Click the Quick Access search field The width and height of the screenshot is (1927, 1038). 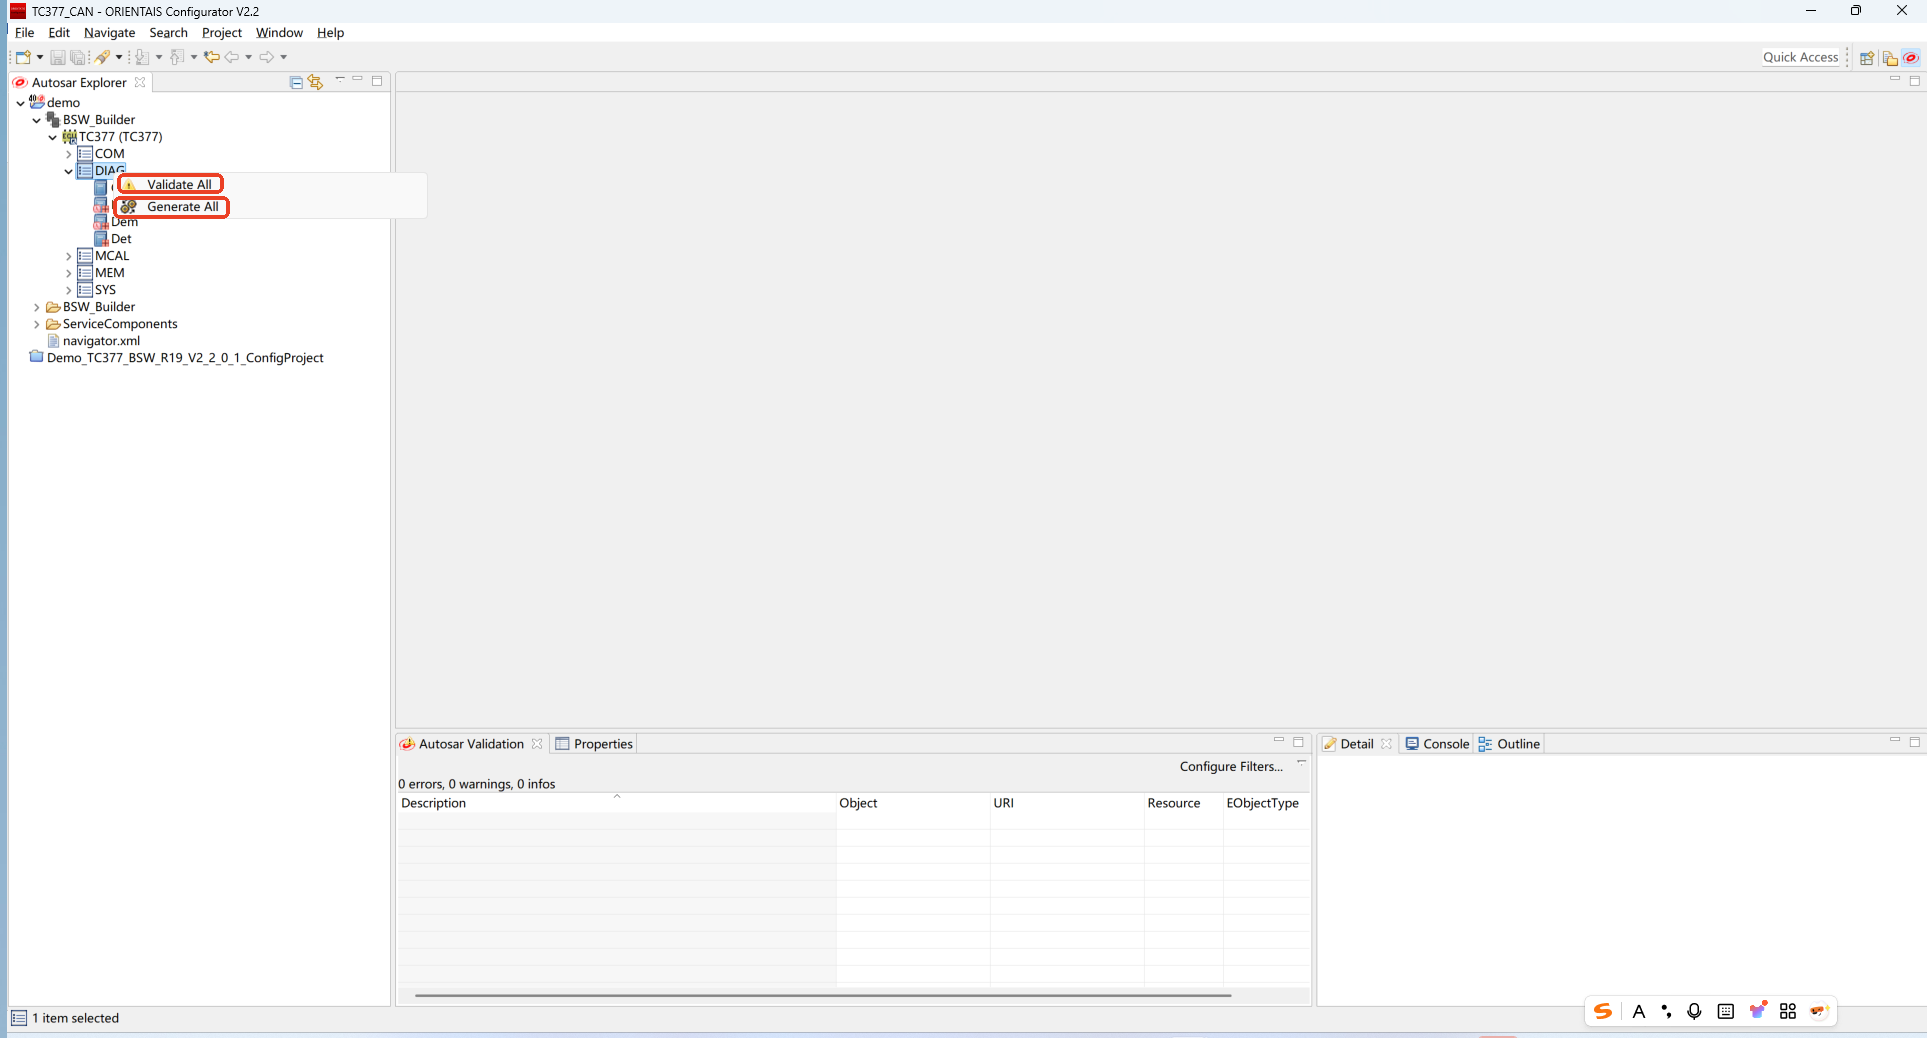(x=1800, y=57)
